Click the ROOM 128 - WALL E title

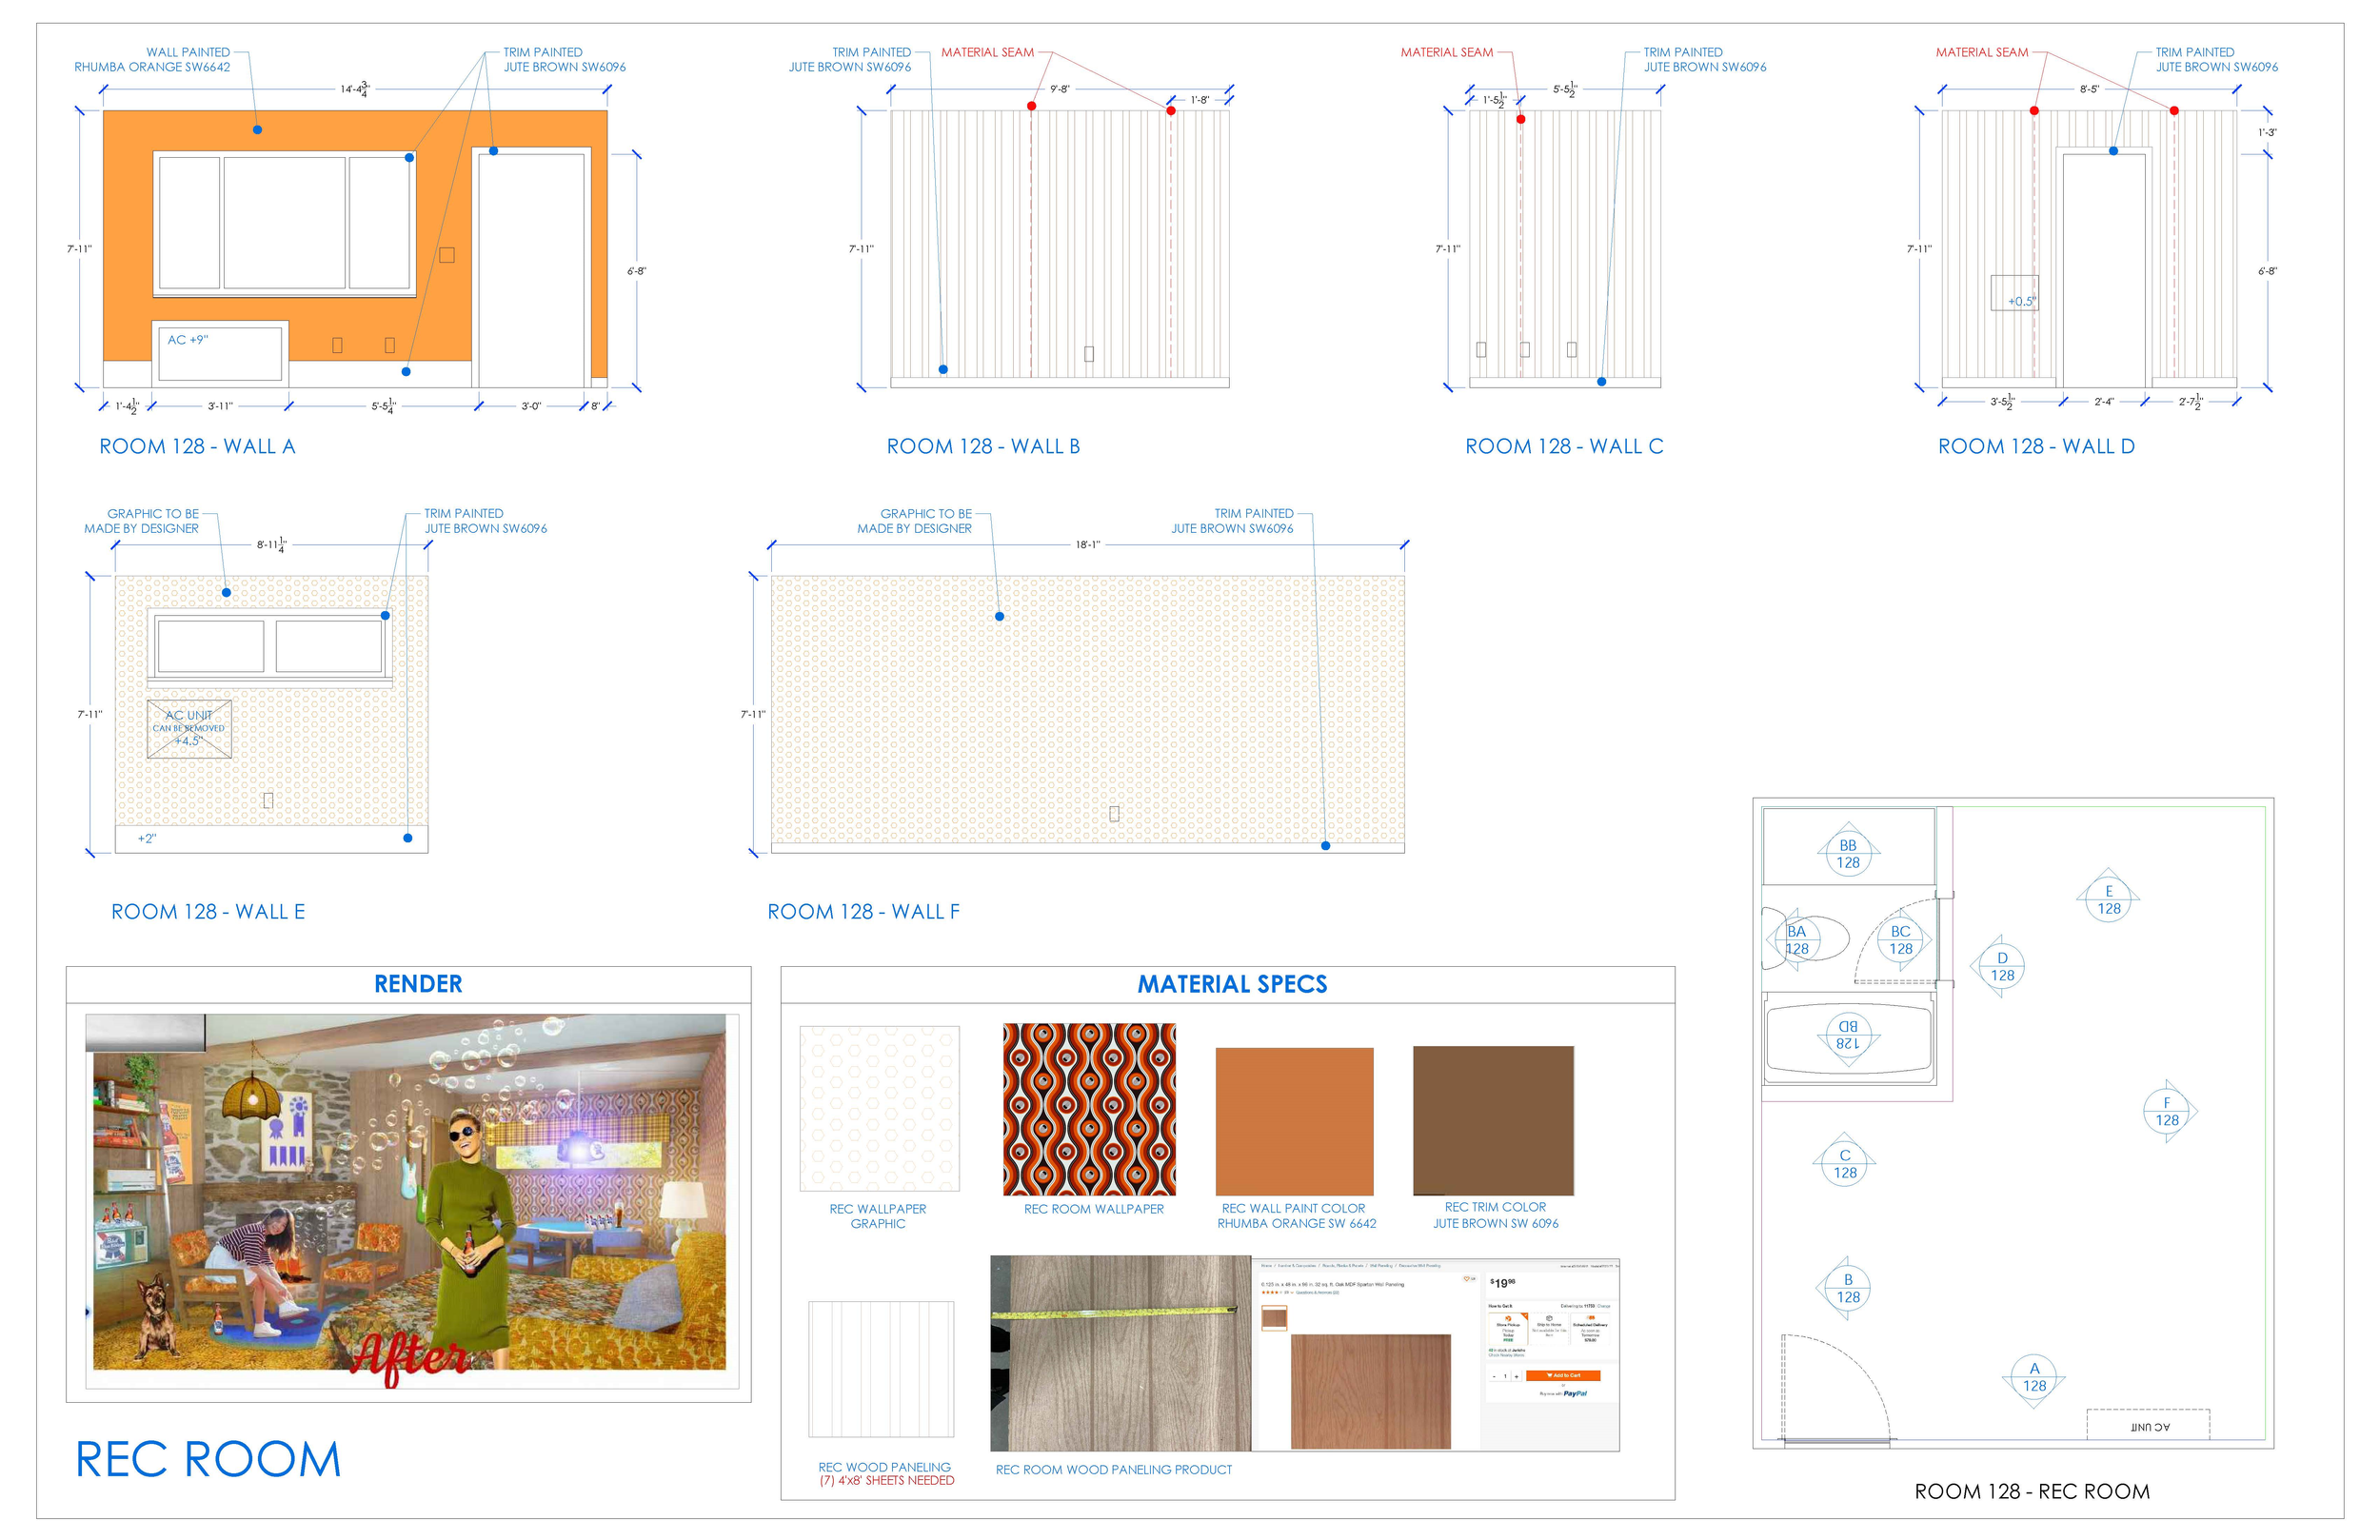[208, 911]
